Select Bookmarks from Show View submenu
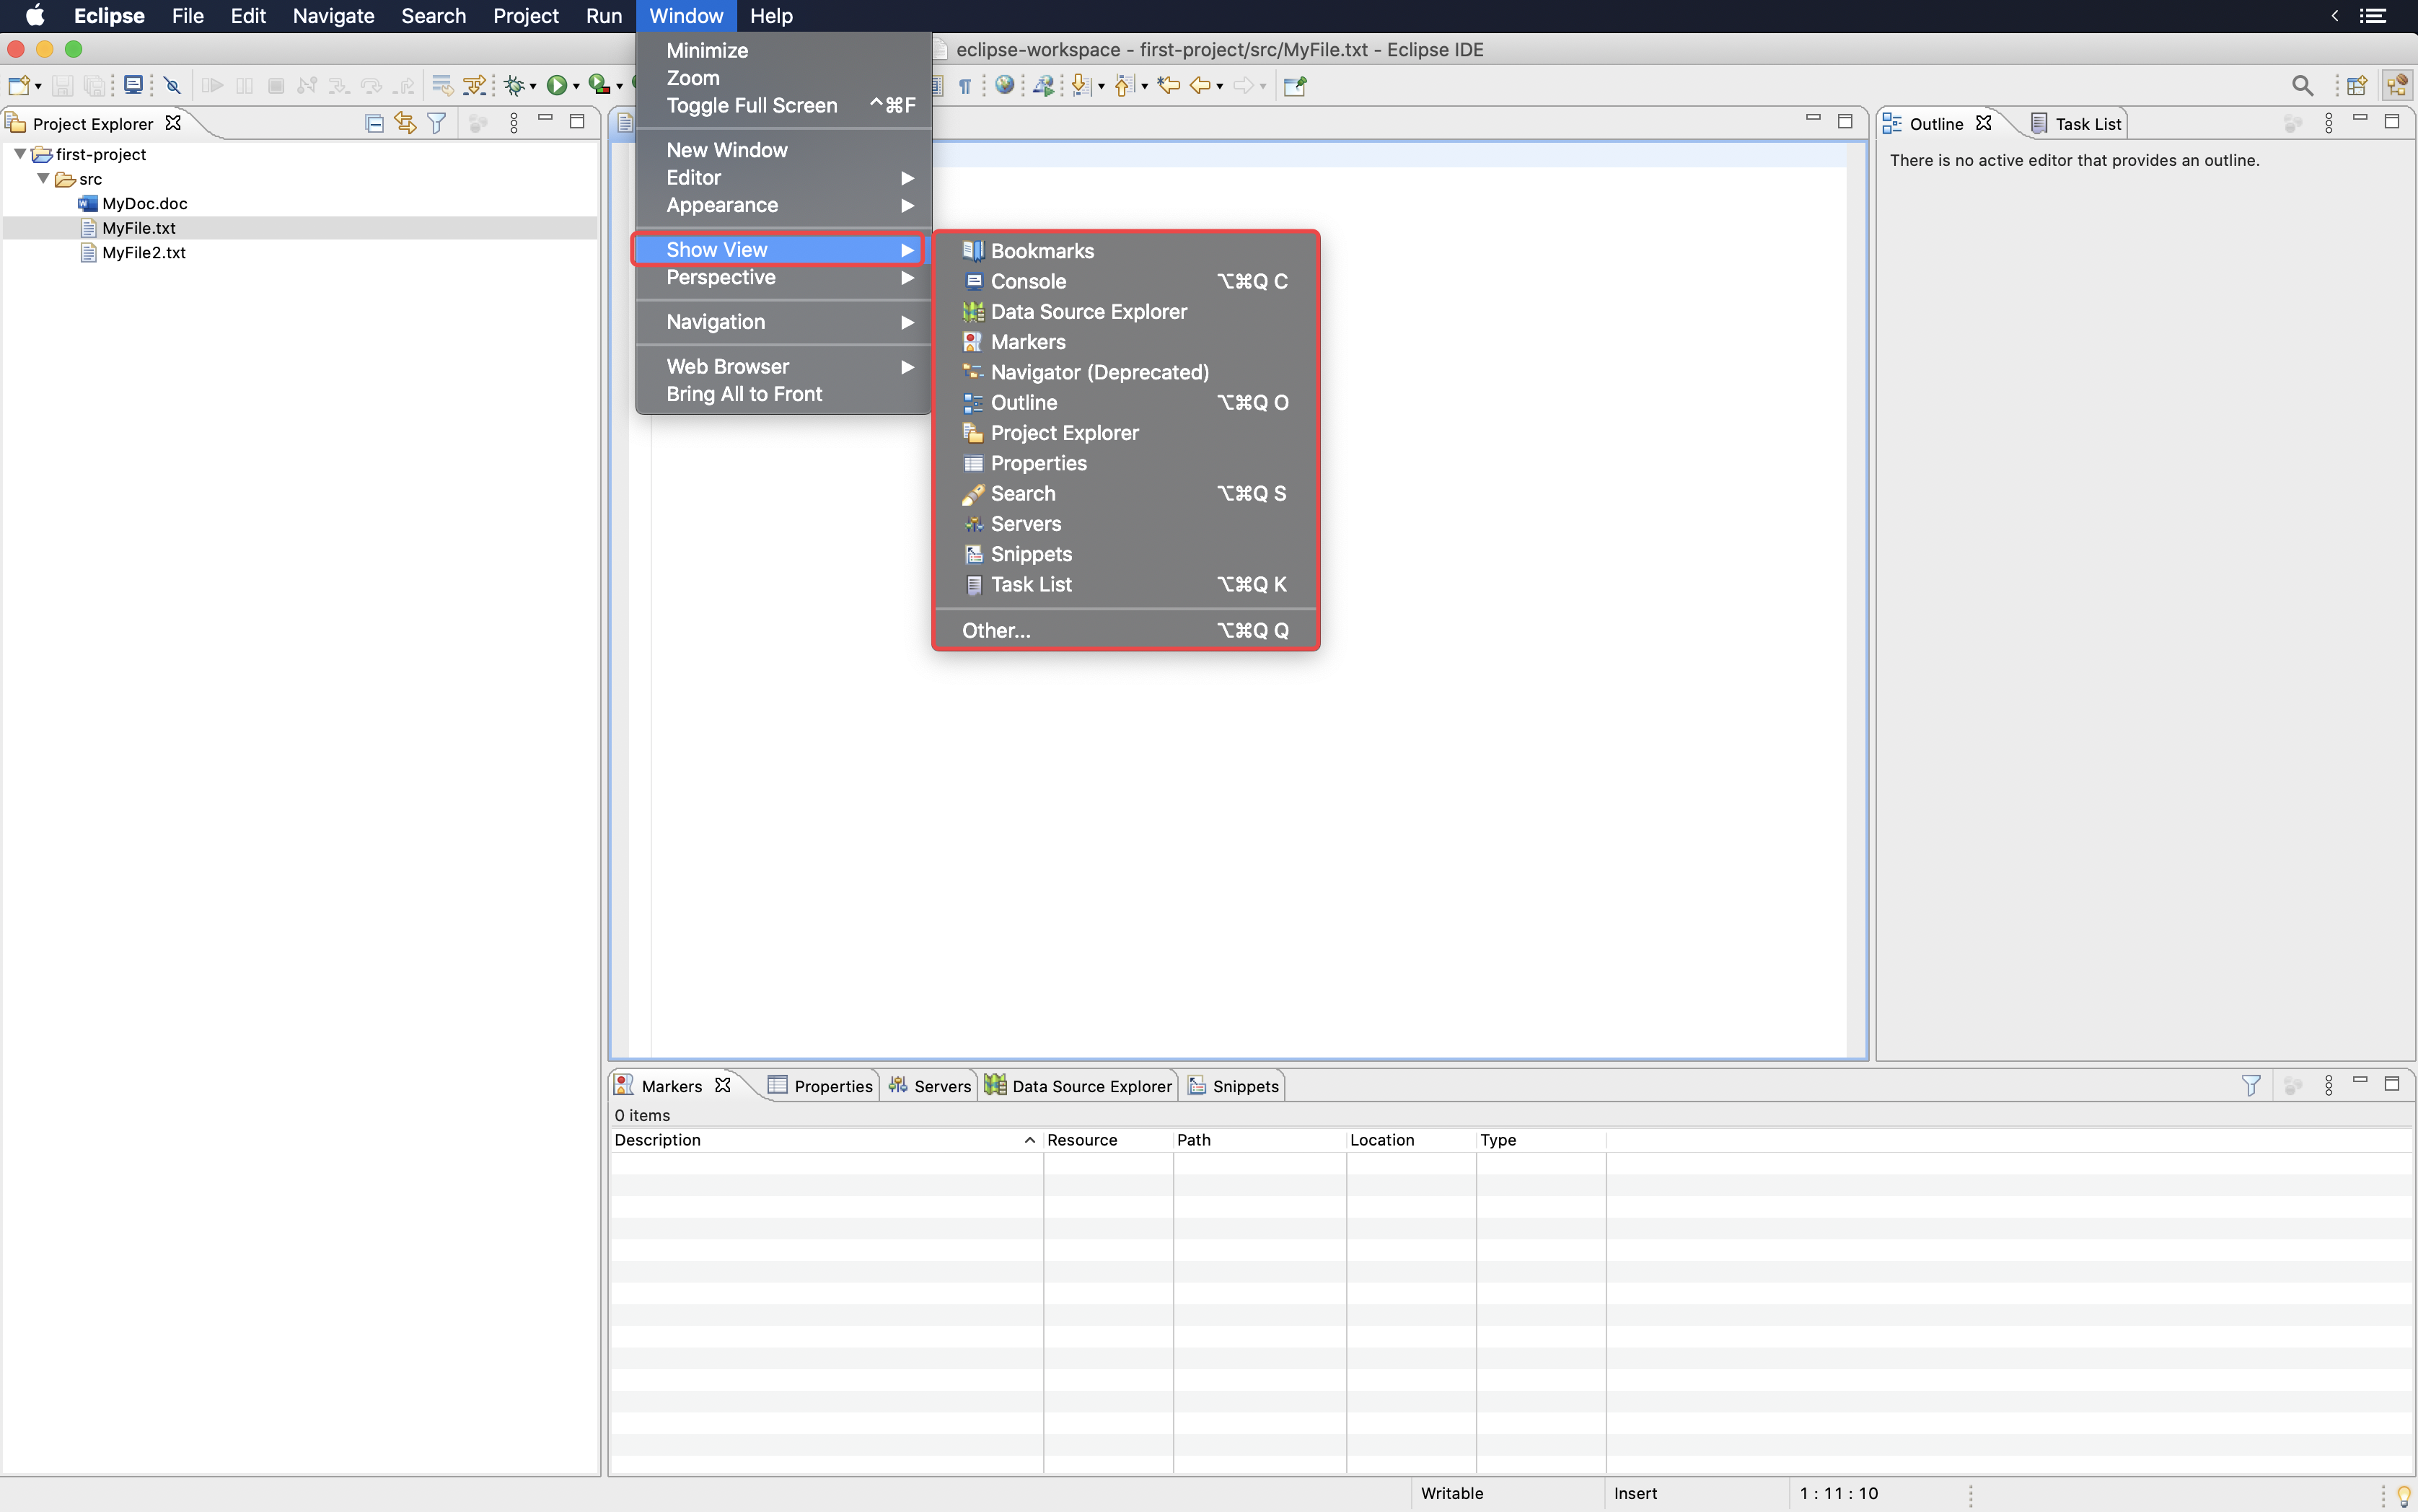Viewport: 2418px width, 1512px height. 1126,251
